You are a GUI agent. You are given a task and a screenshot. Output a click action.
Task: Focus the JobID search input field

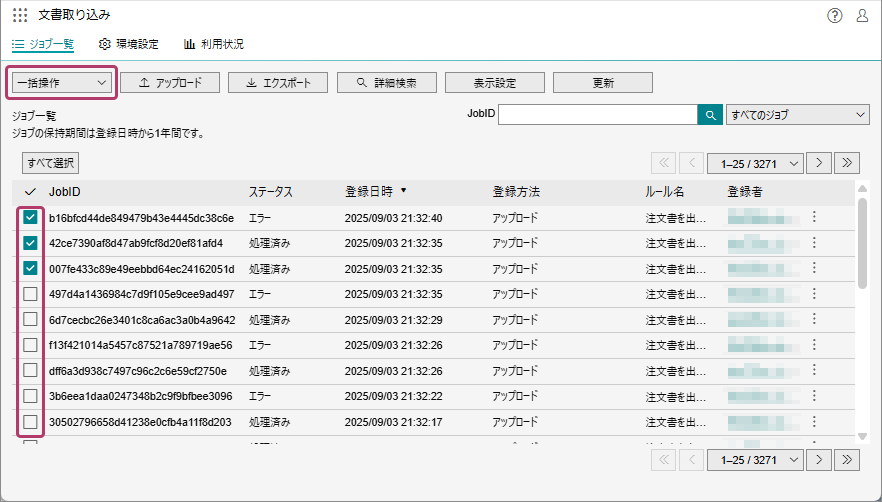597,115
